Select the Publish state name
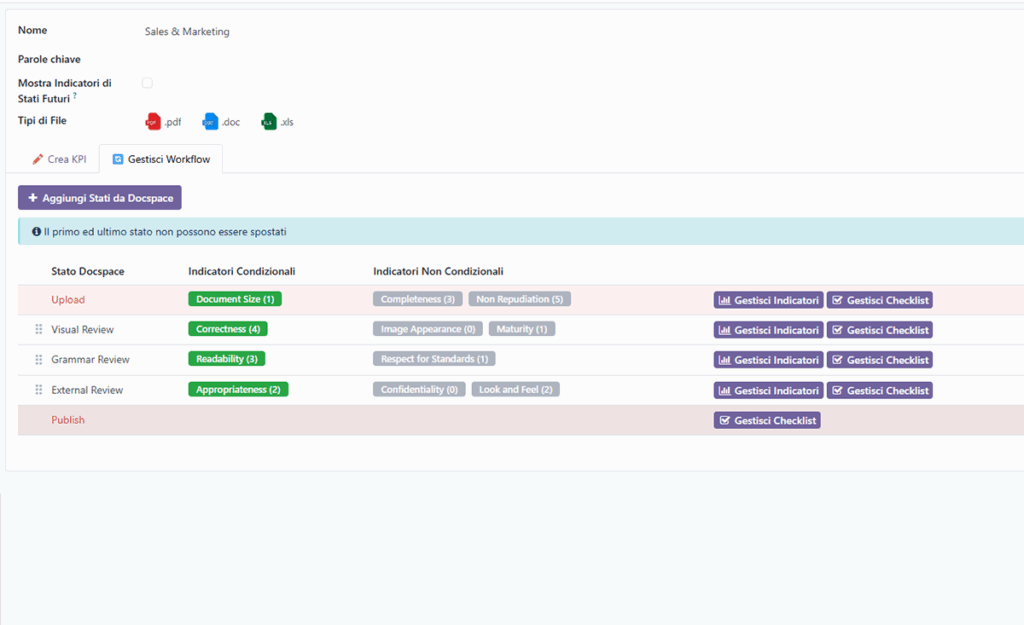 [x=68, y=420]
